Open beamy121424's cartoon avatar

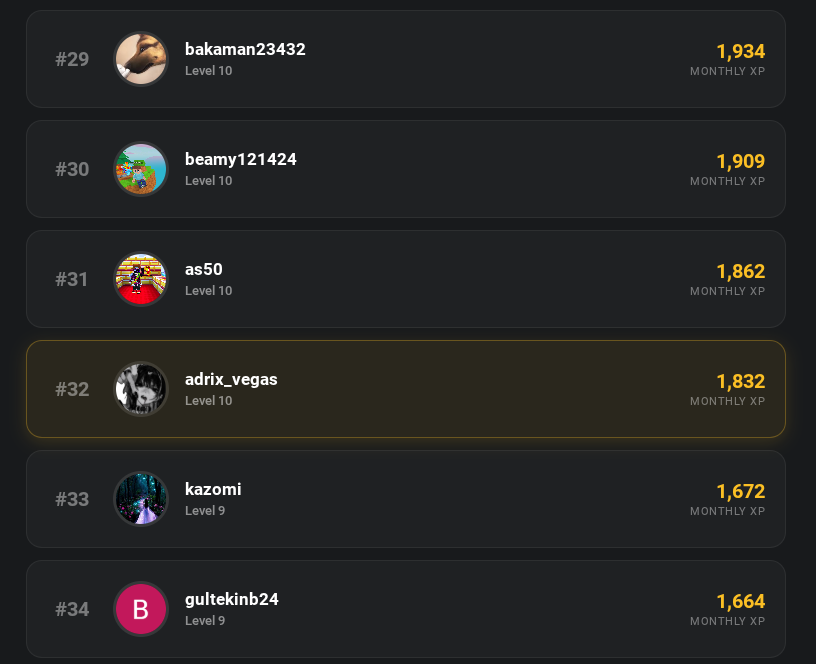click(x=141, y=169)
